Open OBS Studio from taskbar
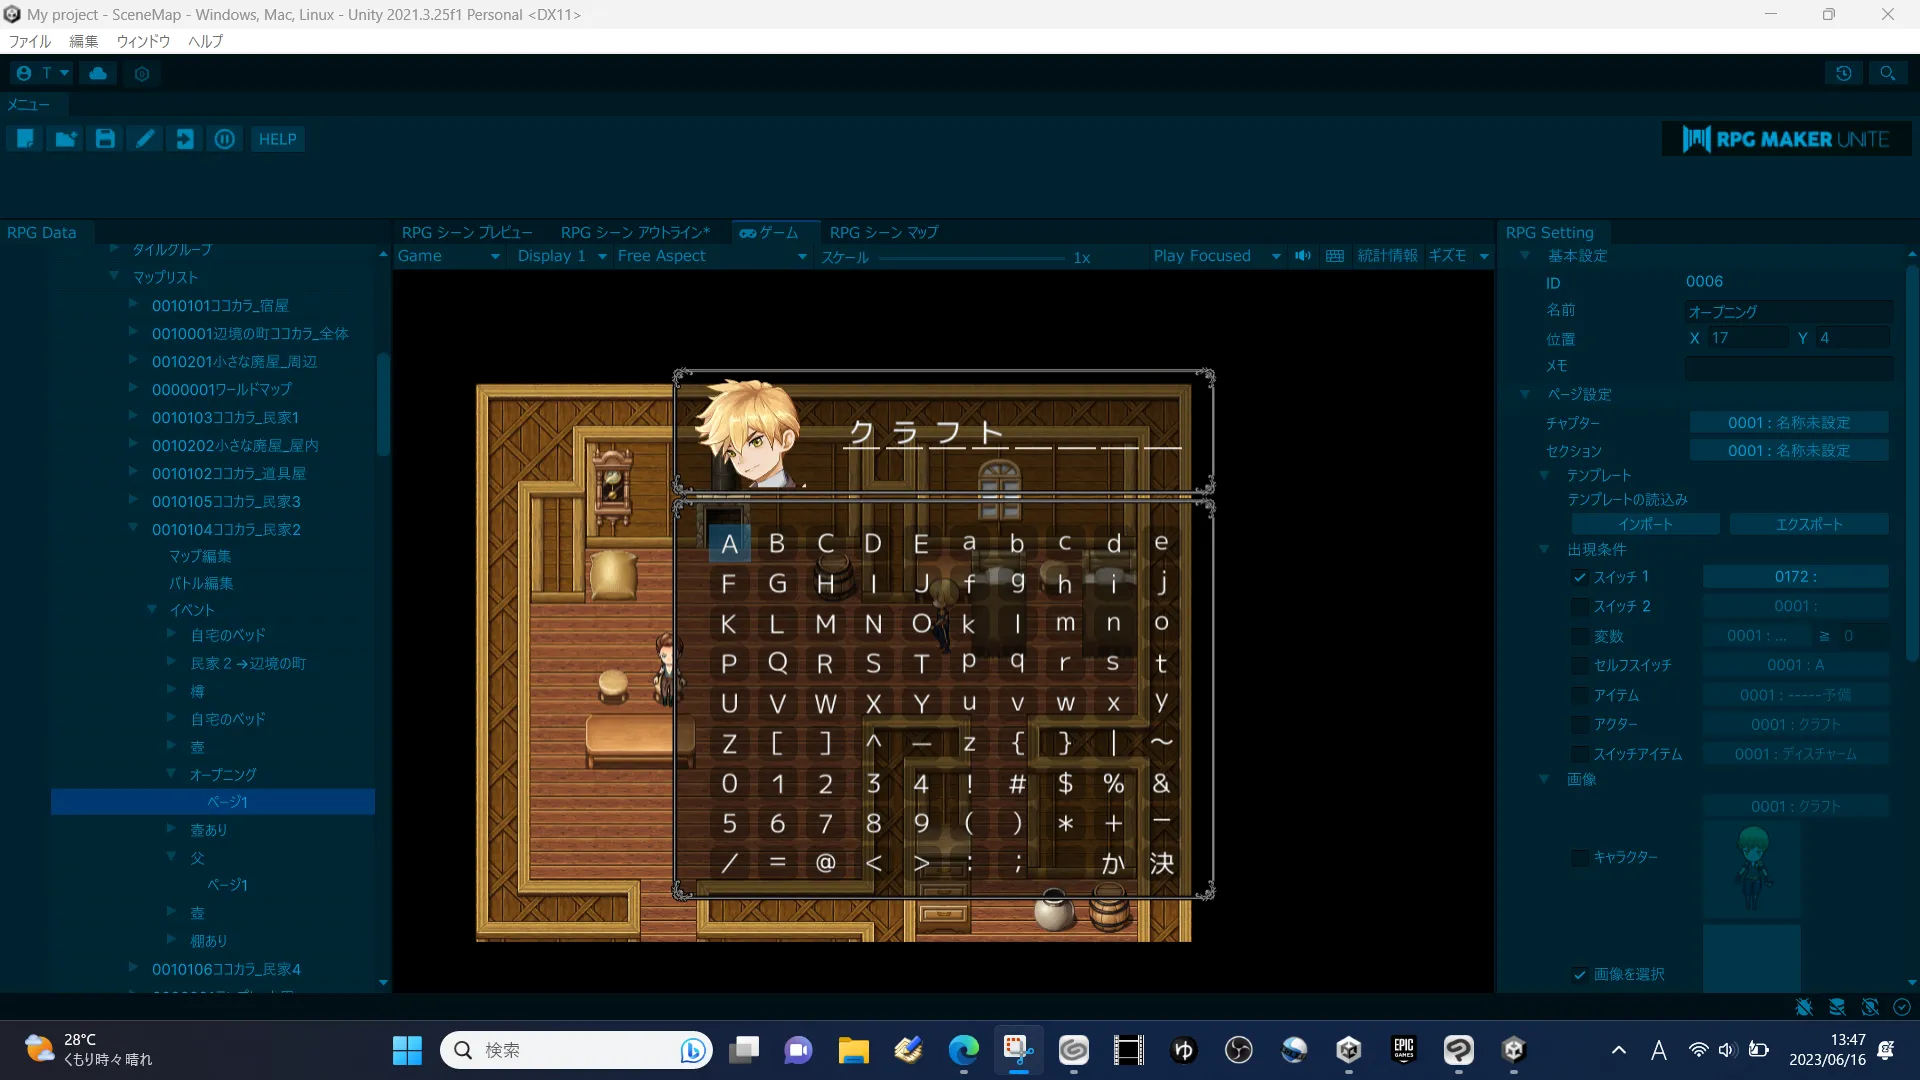 tap(1239, 1050)
